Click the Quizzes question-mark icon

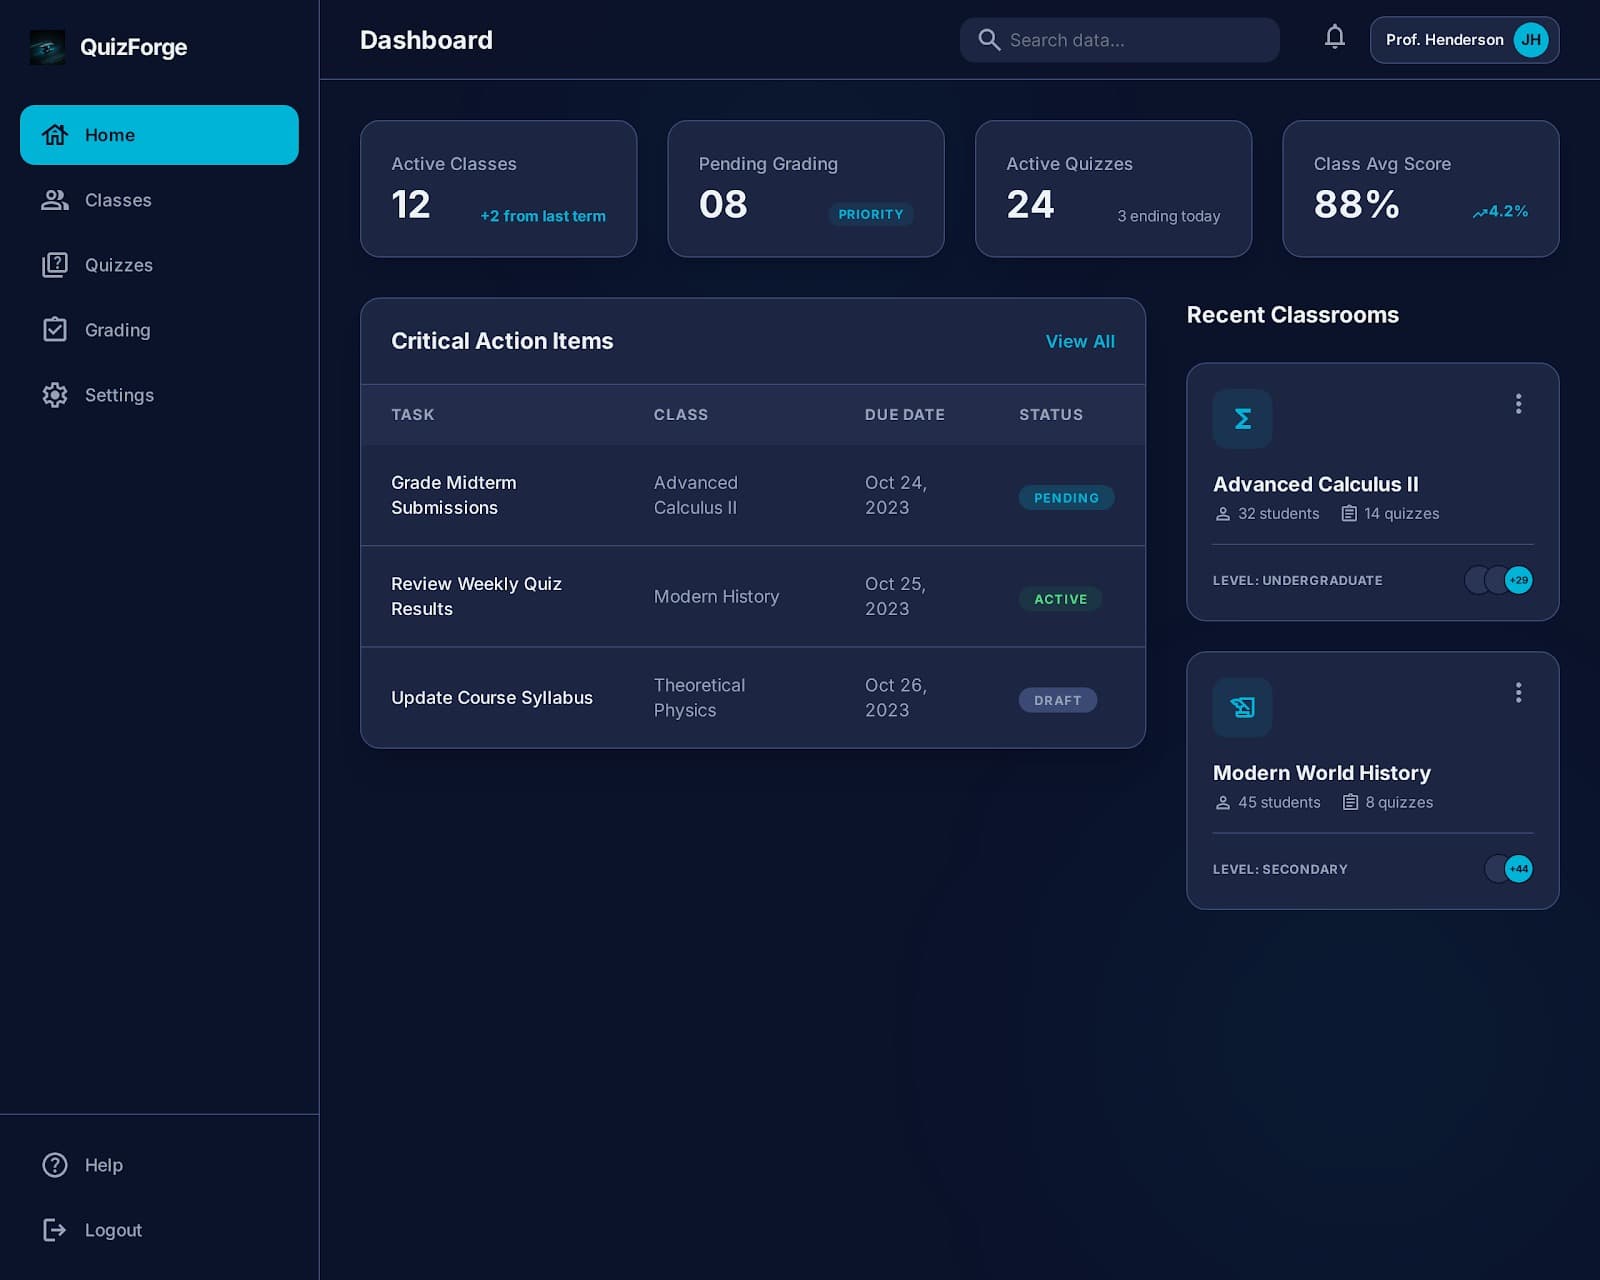(55, 265)
